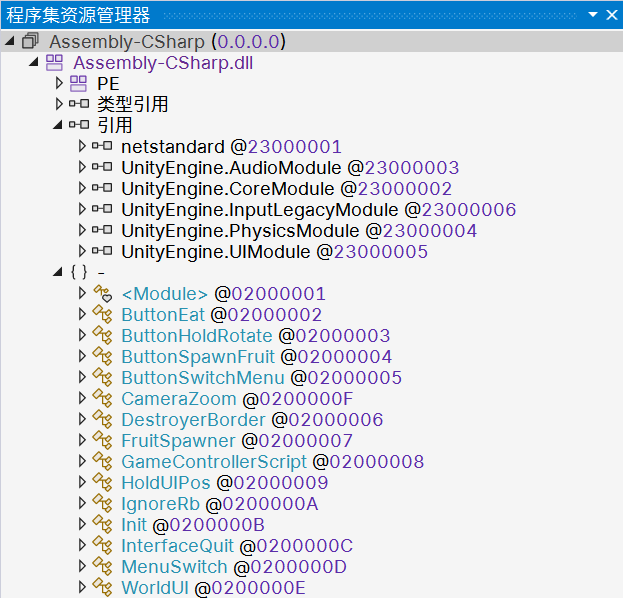The width and height of the screenshot is (623, 598).
Task: Click the FruitSpawner class icon
Action: (103, 441)
